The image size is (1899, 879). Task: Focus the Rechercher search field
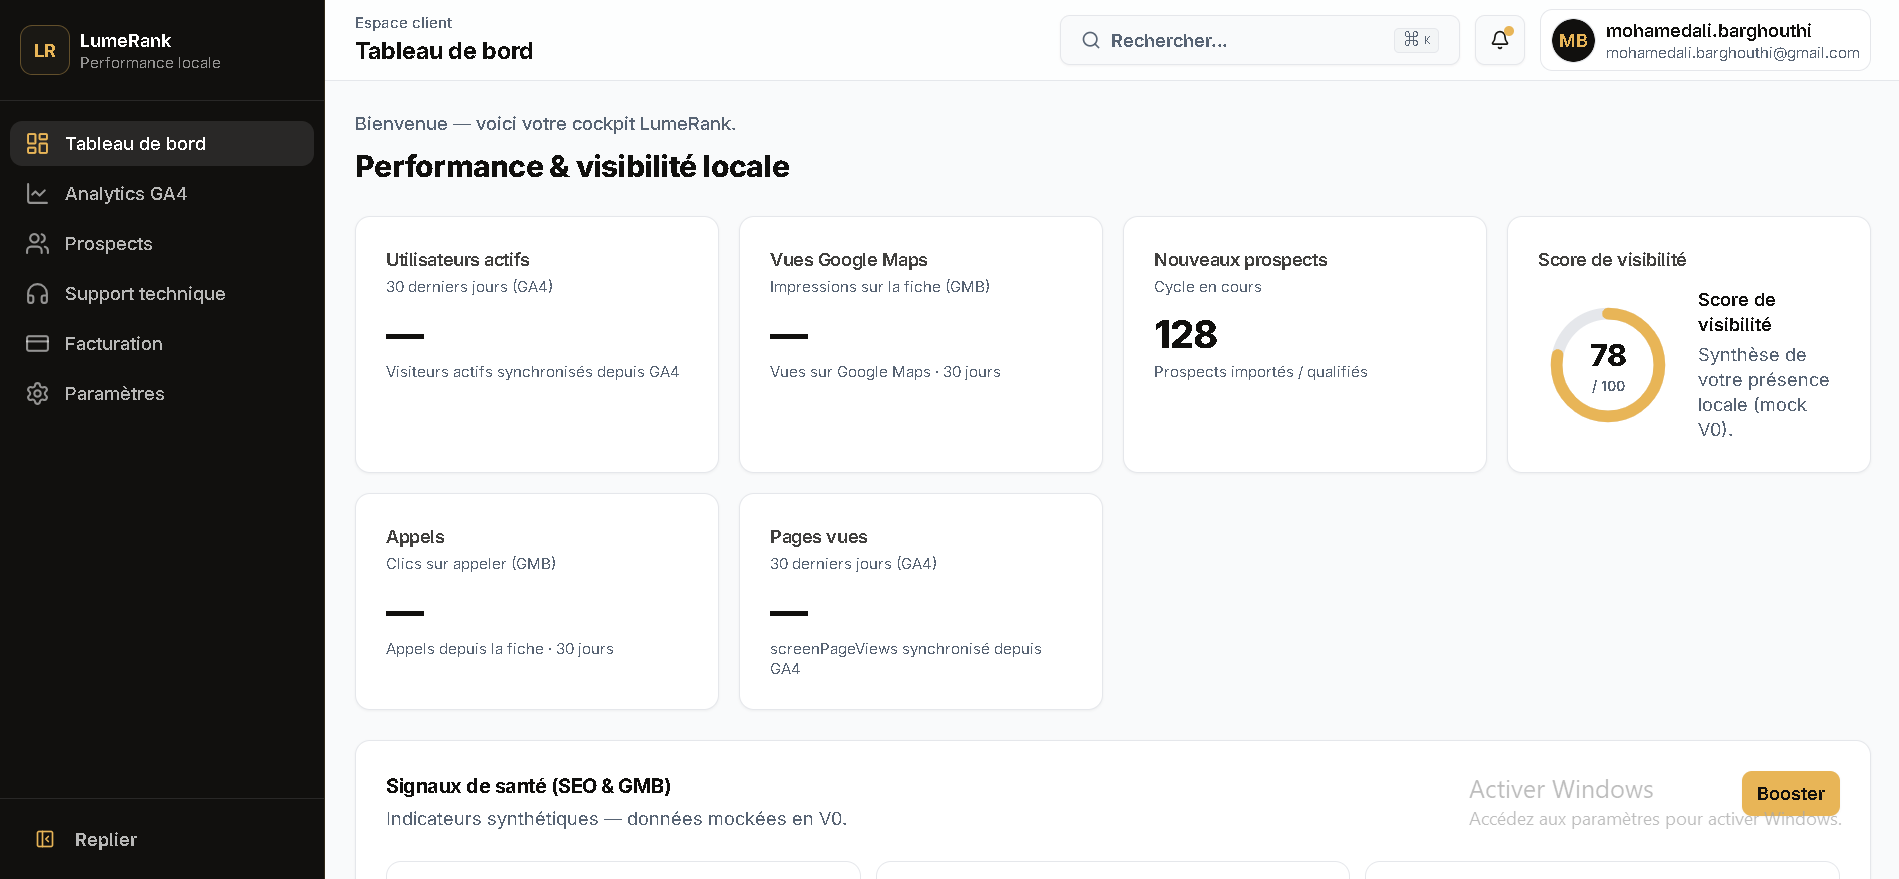point(1260,40)
